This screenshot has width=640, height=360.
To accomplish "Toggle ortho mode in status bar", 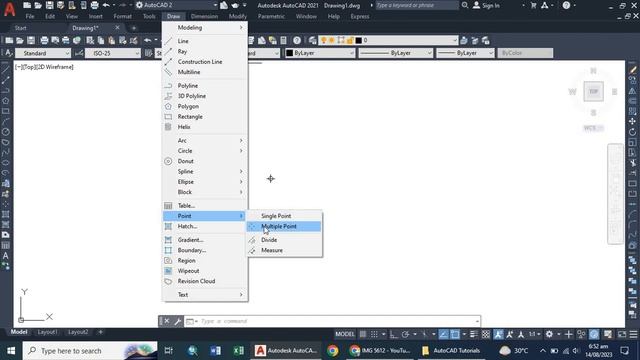I will tap(393, 334).
